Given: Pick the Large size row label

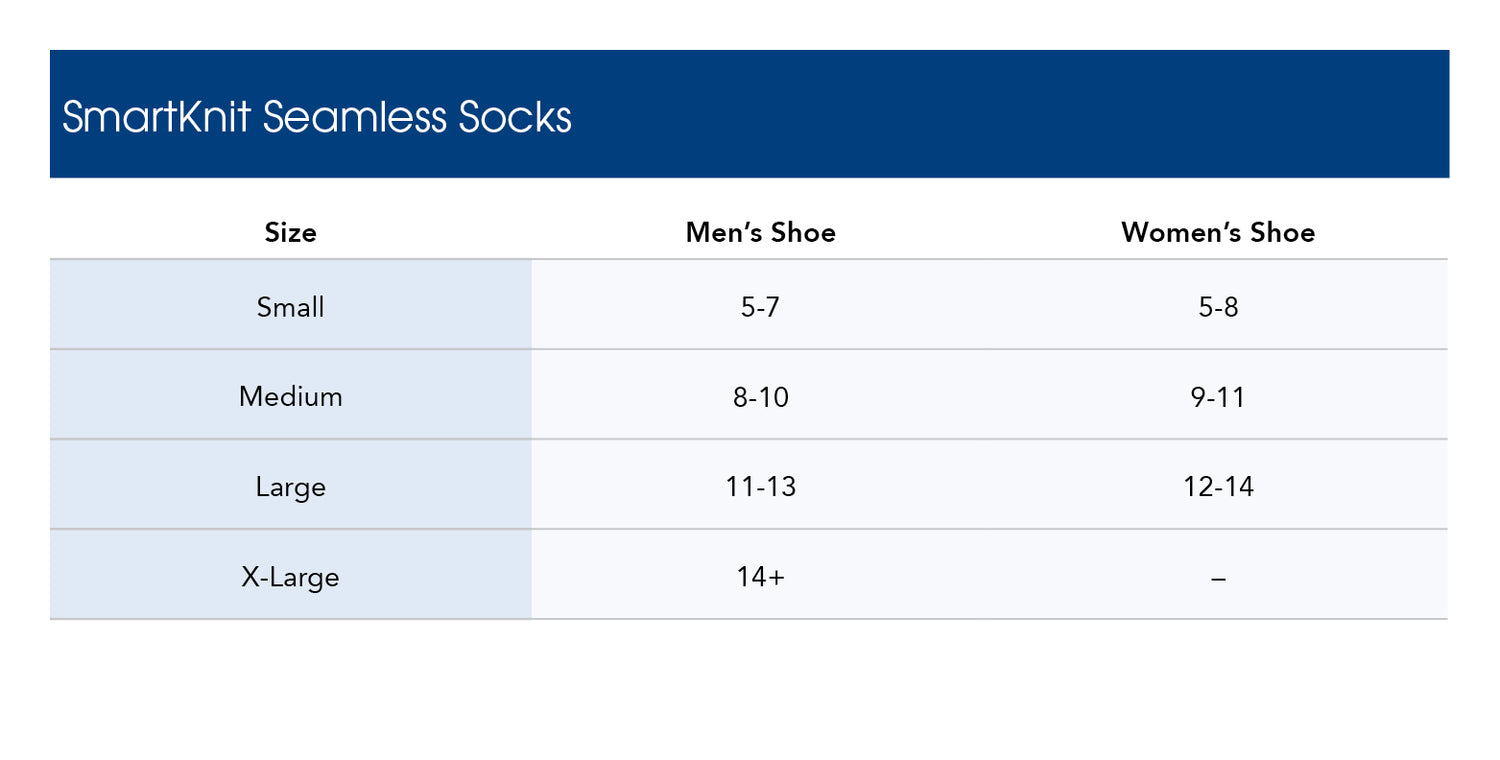Looking at the screenshot, I should point(290,487).
